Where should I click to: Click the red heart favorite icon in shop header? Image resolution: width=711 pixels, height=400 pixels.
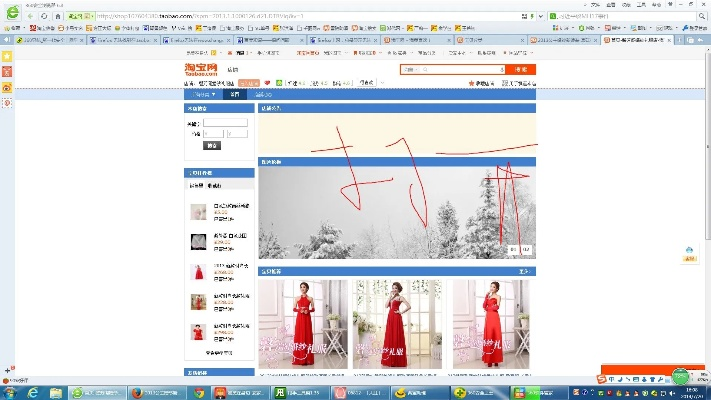(267, 83)
